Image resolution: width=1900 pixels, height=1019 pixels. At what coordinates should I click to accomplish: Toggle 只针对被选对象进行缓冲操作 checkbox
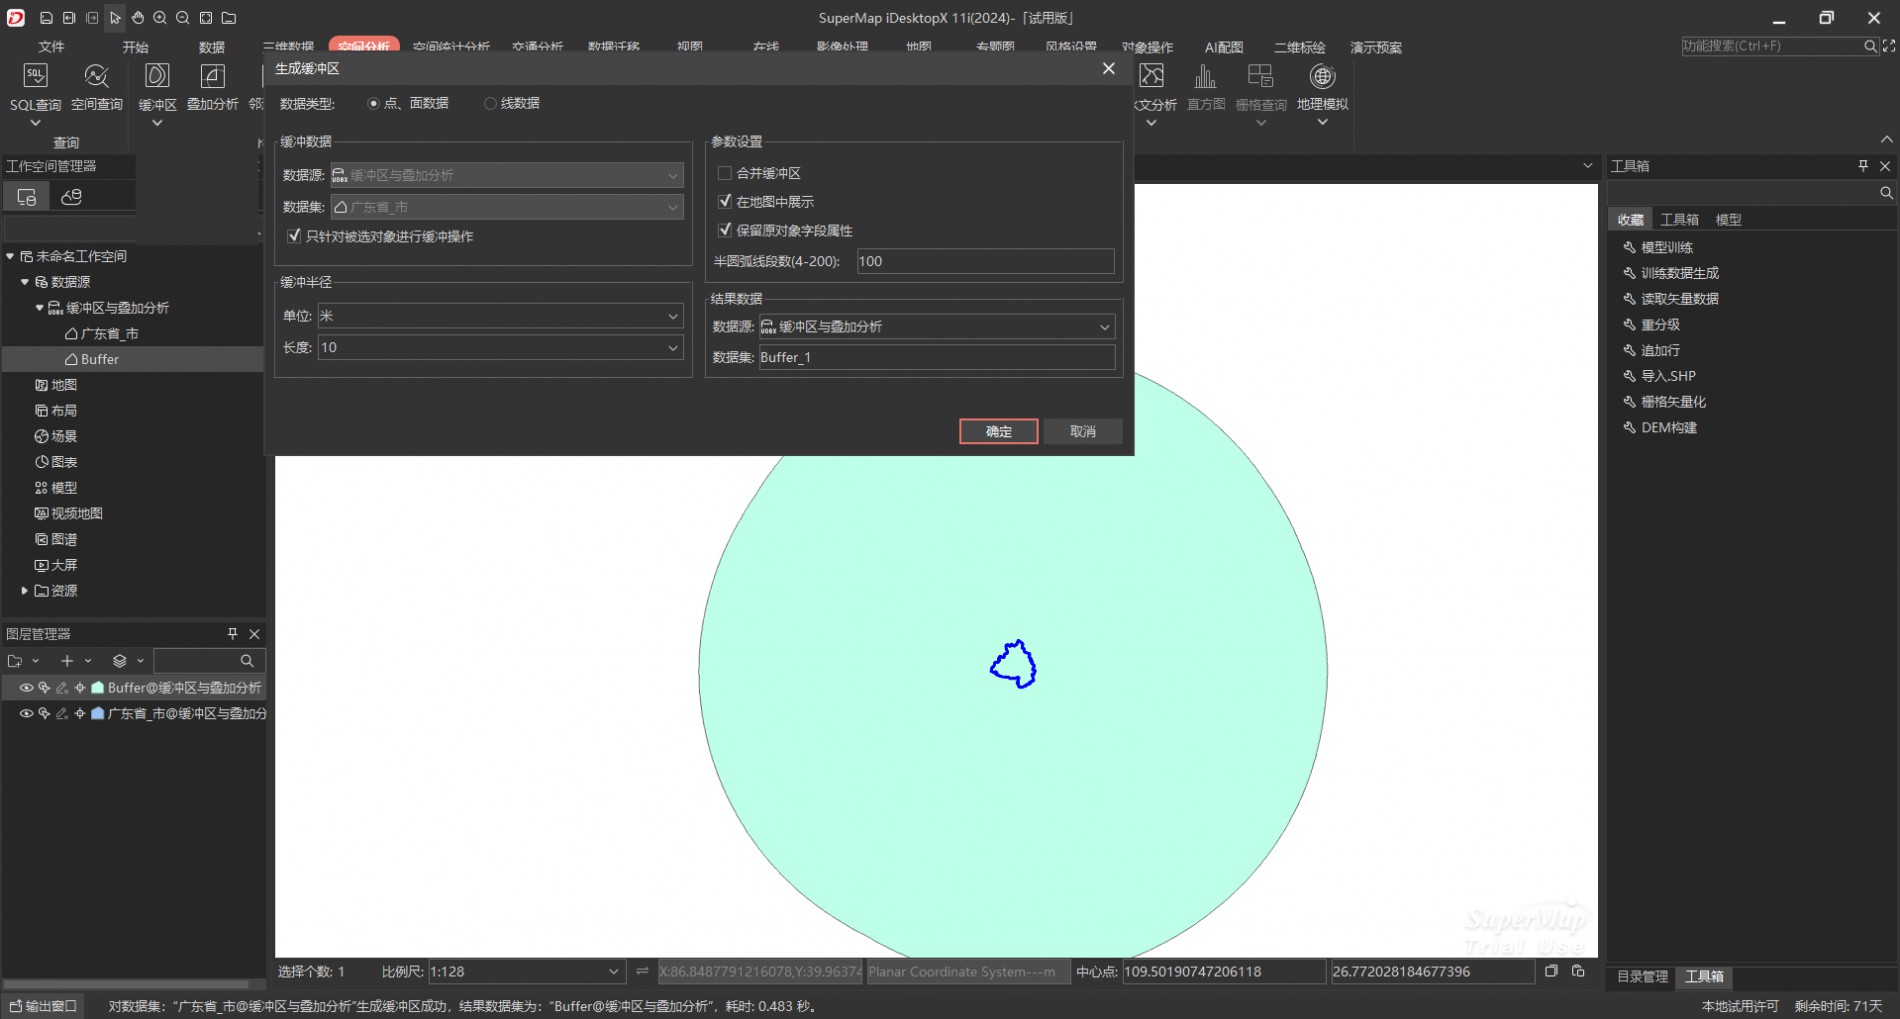pos(294,236)
